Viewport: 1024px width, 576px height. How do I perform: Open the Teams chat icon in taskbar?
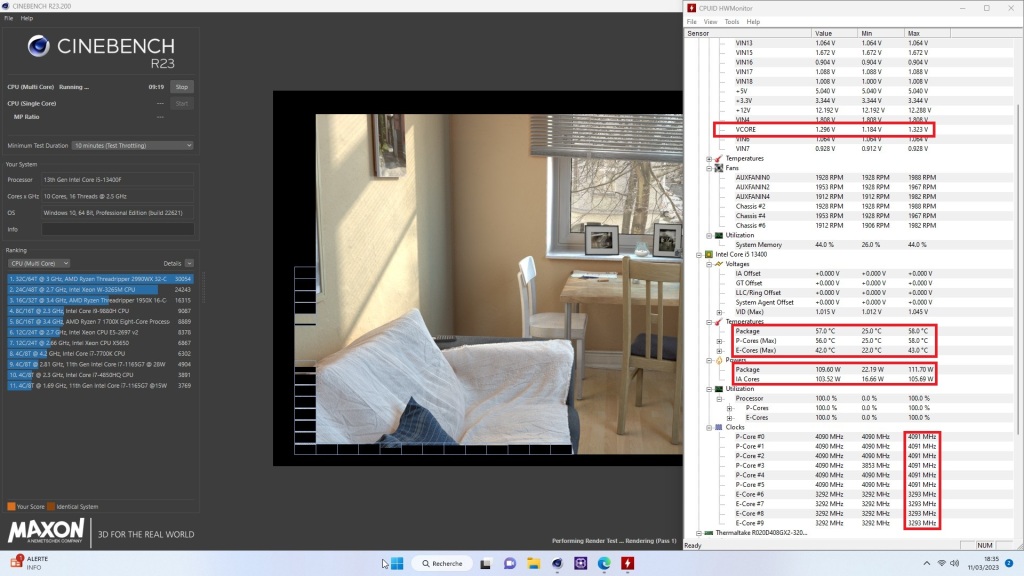point(511,563)
